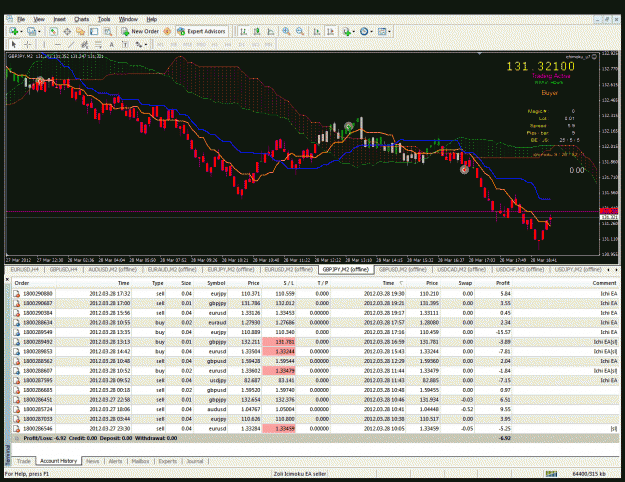
Task: Select the text label A tool
Action: coord(112,44)
